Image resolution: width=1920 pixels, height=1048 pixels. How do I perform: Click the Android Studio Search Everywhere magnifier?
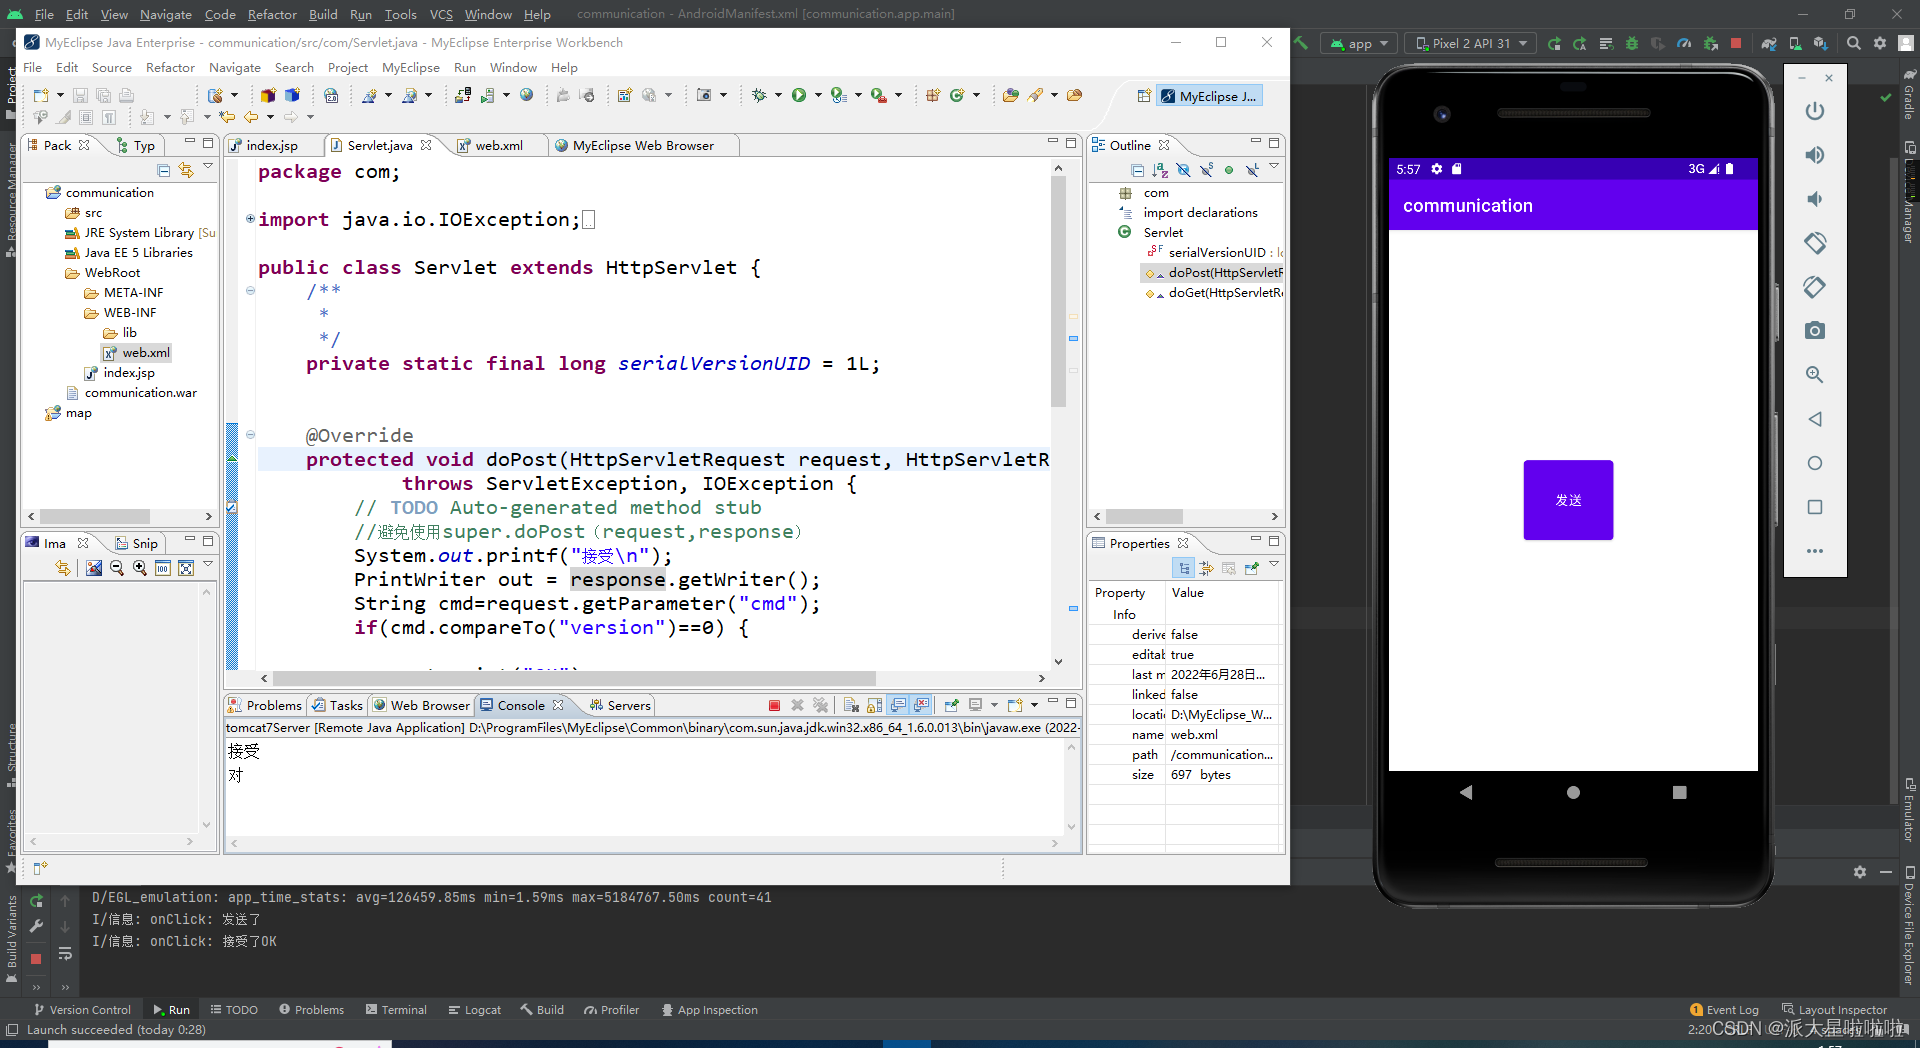[x=1854, y=43]
